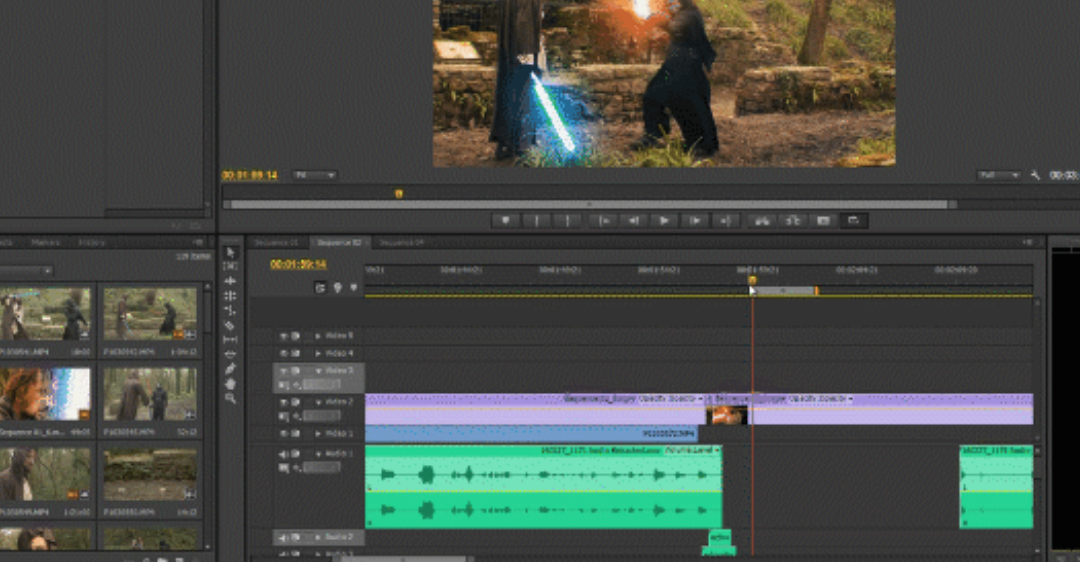Switch to the Sequence 02 tab
1080x562 pixels.
(340, 242)
